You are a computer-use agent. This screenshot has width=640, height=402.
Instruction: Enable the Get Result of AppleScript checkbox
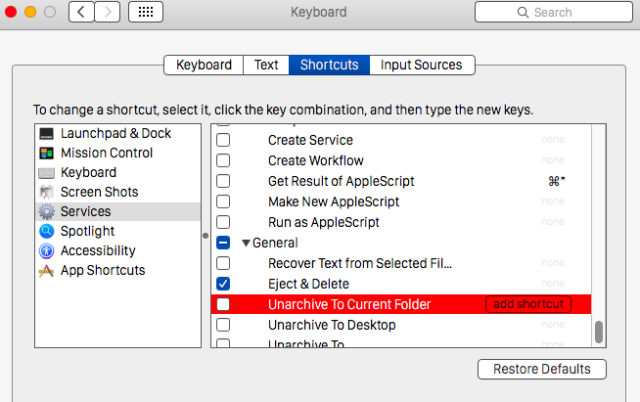pyautogui.click(x=223, y=181)
